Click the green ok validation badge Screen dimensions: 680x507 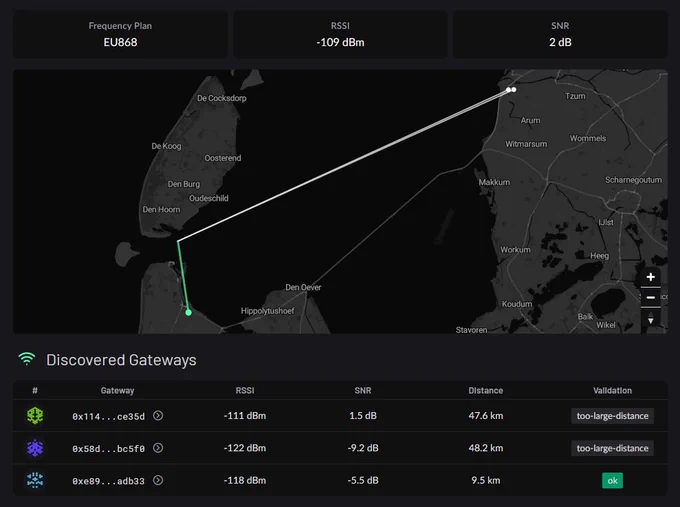[x=612, y=481]
